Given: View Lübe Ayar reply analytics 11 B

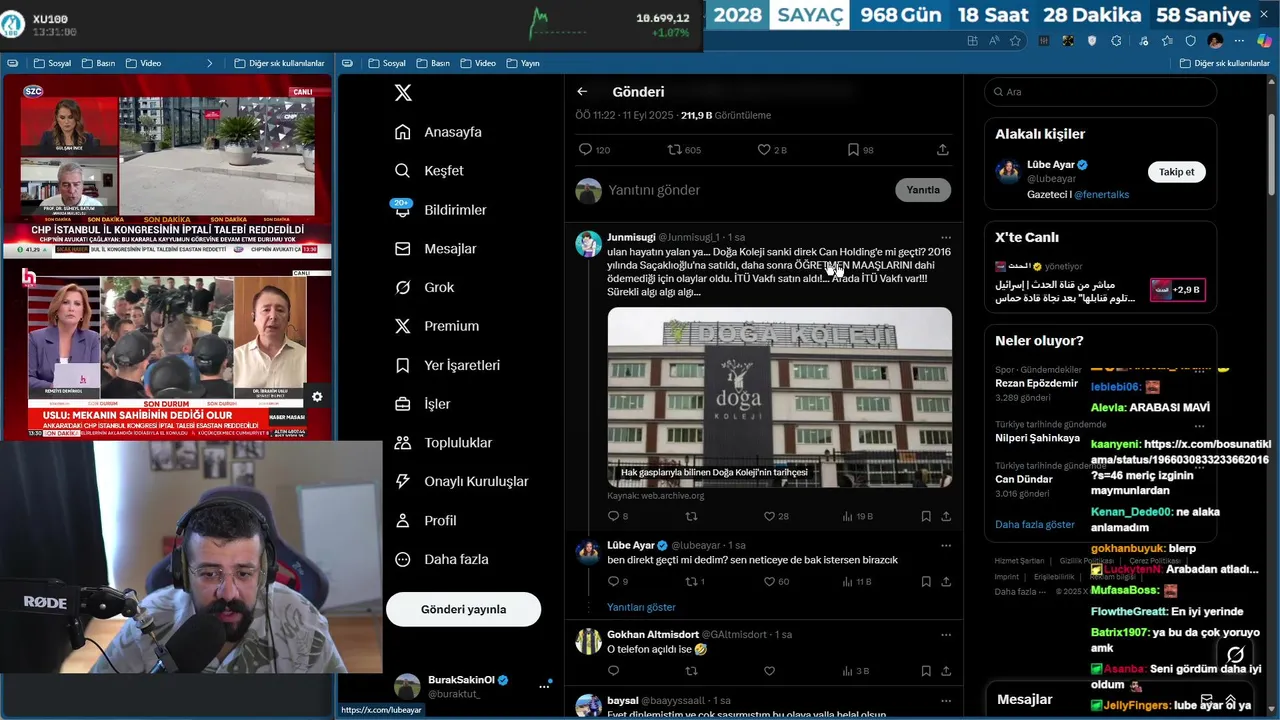Looking at the screenshot, I should 857,581.
